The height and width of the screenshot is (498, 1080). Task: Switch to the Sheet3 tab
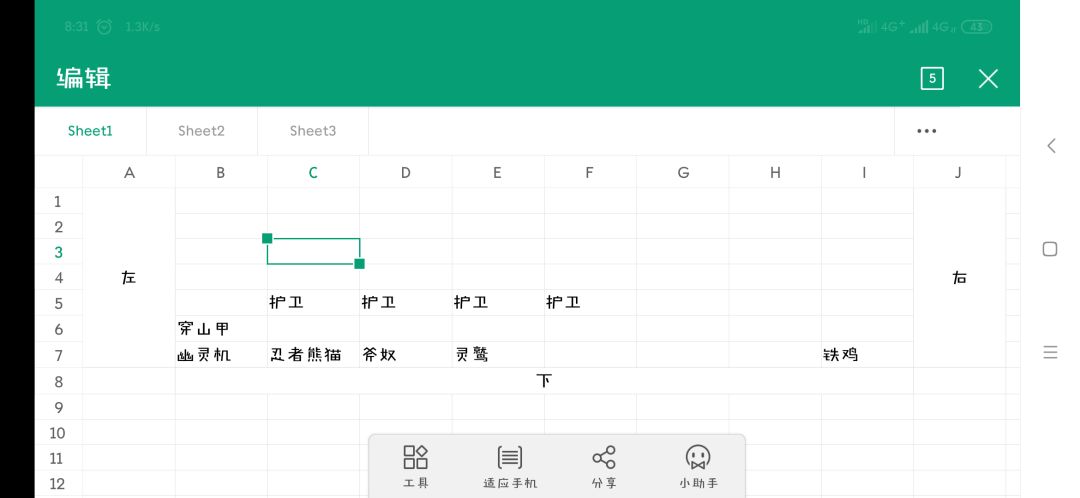click(313, 131)
